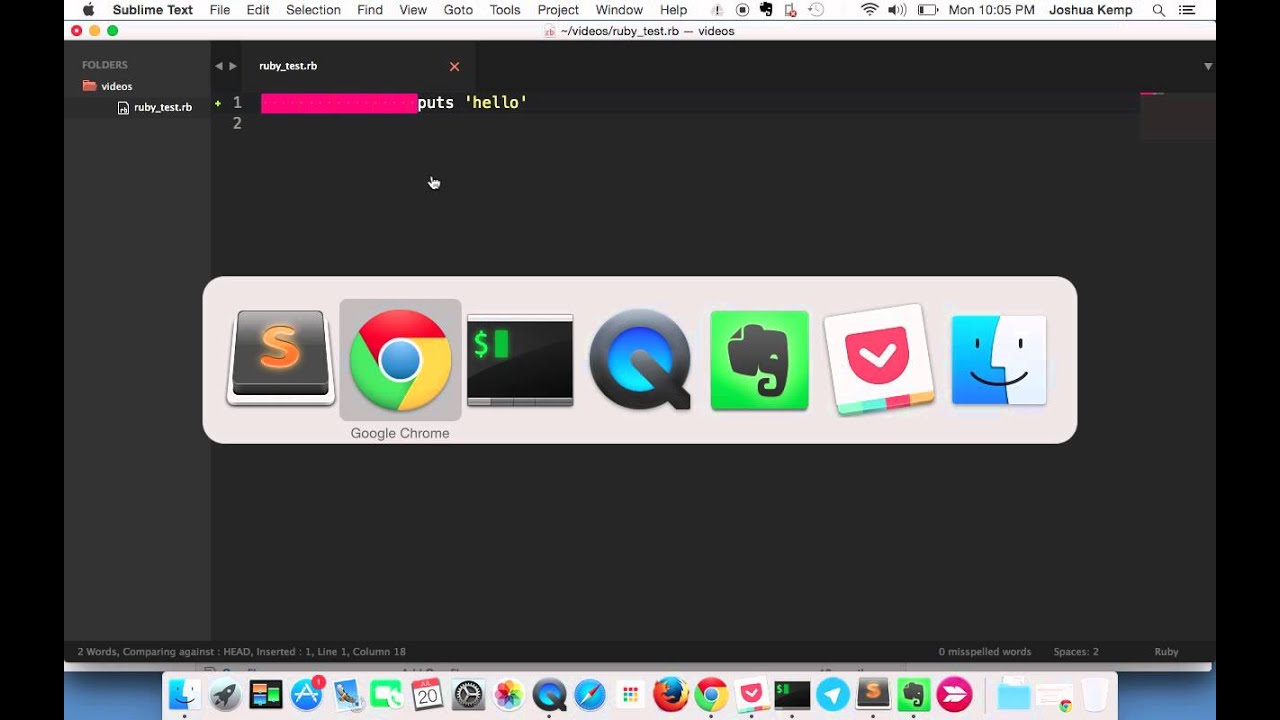Viewport: 1280px width, 720px height.
Task: Click line number 2 in gutter
Action: pos(237,123)
